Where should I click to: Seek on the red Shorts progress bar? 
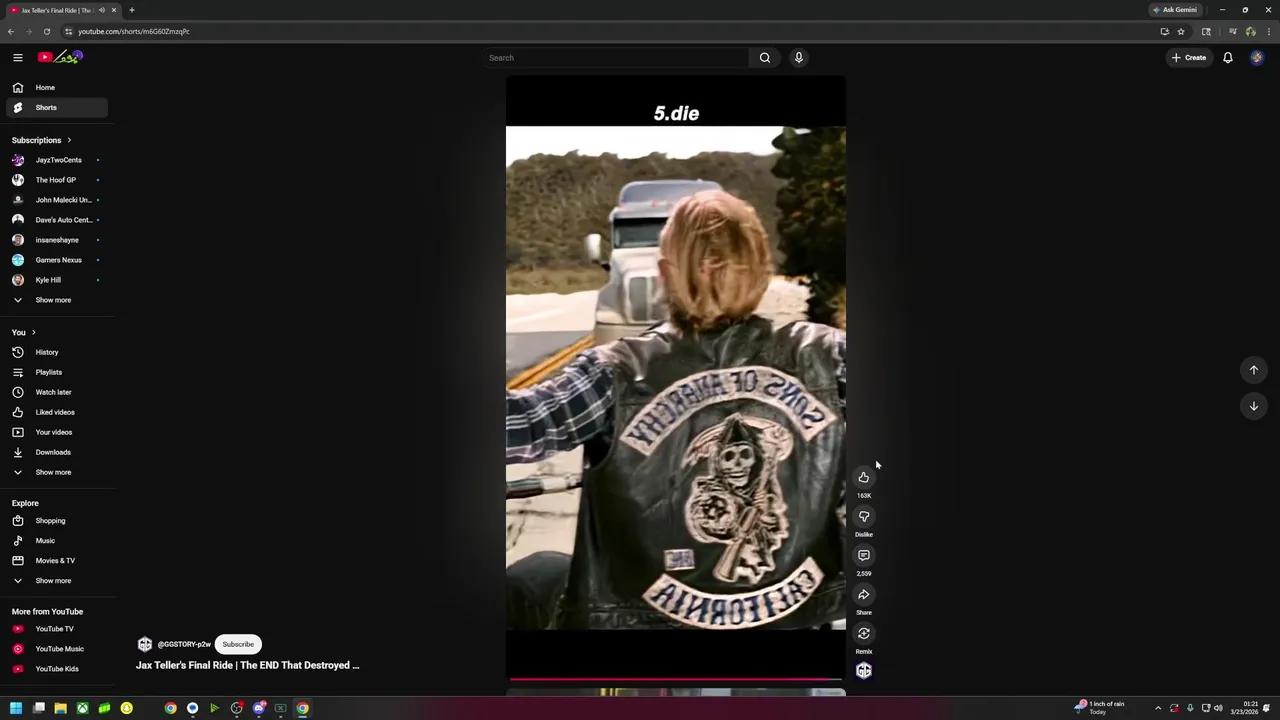(x=676, y=679)
